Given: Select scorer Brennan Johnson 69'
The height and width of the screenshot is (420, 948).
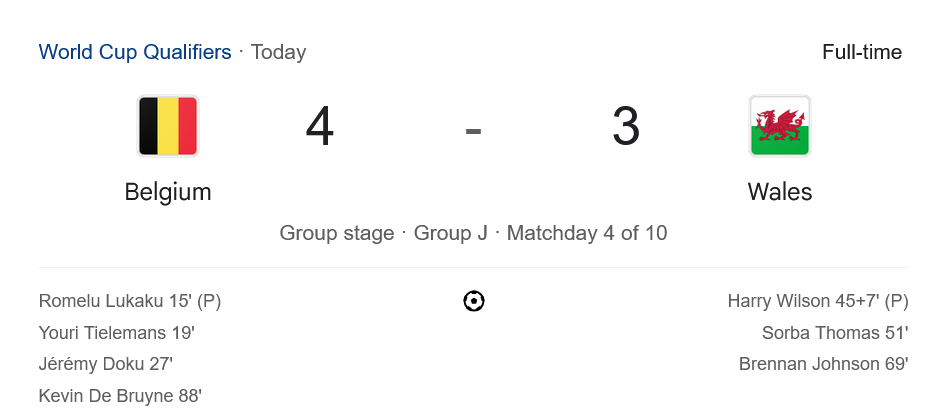Looking at the screenshot, I should point(823,364).
